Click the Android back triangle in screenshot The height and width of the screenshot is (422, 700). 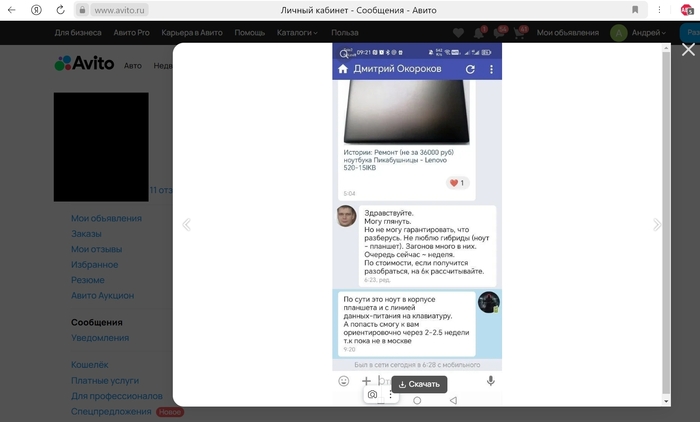coord(453,401)
